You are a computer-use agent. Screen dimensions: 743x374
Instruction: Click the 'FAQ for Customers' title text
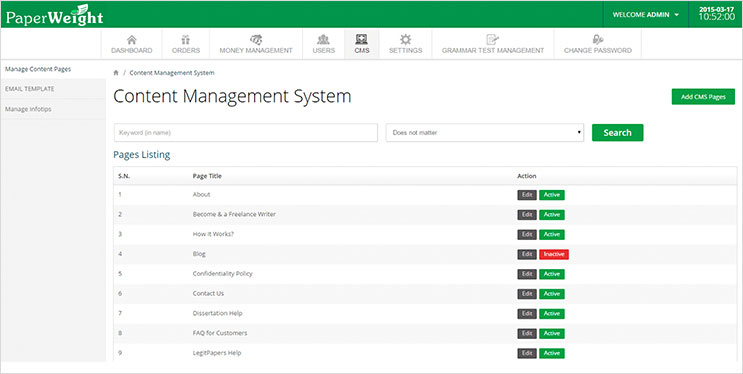click(x=220, y=333)
